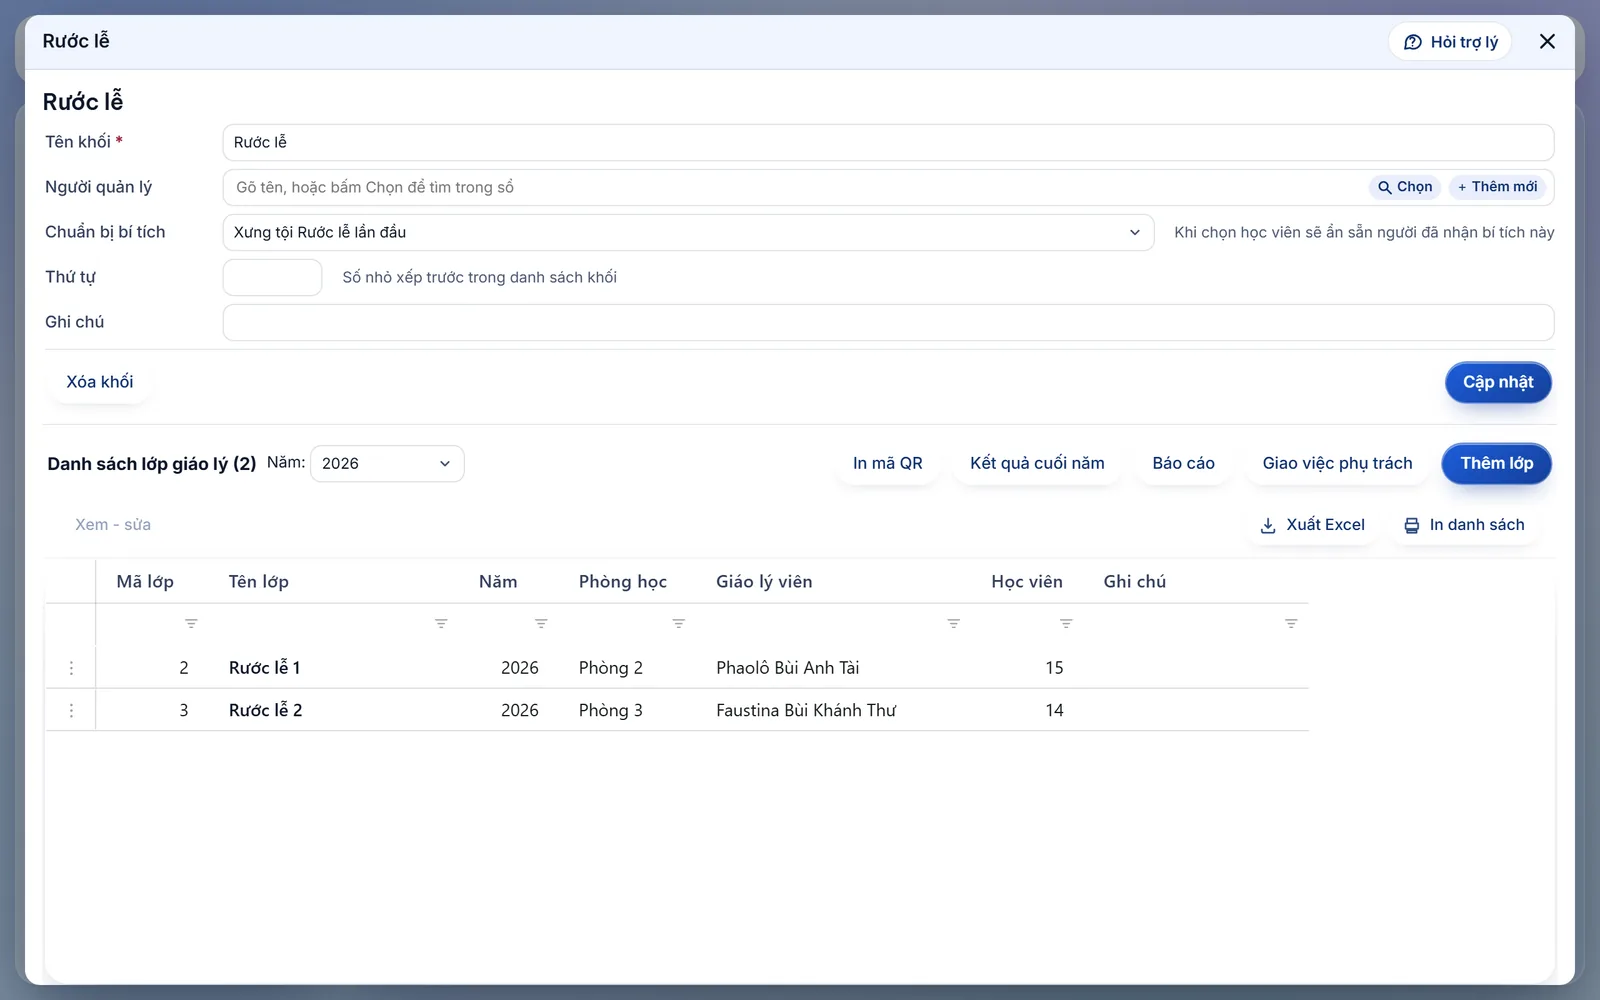Click the printer icon in In danh sách
This screenshot has height=1000, width=1600.
pyautogui.click(x=1411, y=525)
